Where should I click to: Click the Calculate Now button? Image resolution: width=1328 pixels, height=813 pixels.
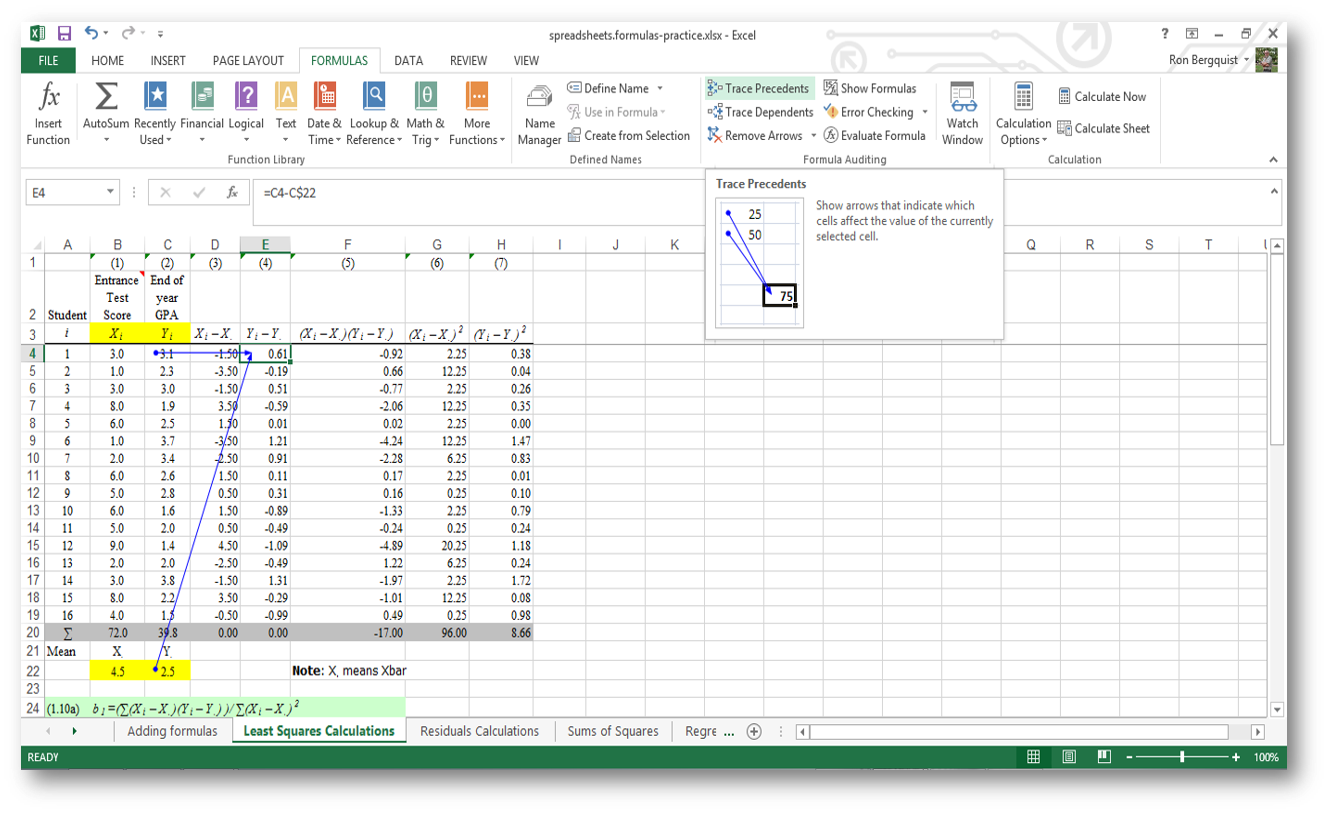point(1103,96)
